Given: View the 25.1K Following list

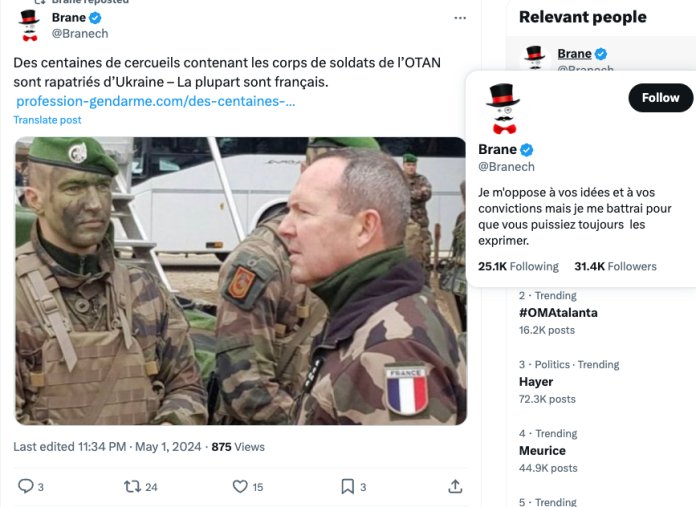Looking at the screenshot, I should click(518, 266).
